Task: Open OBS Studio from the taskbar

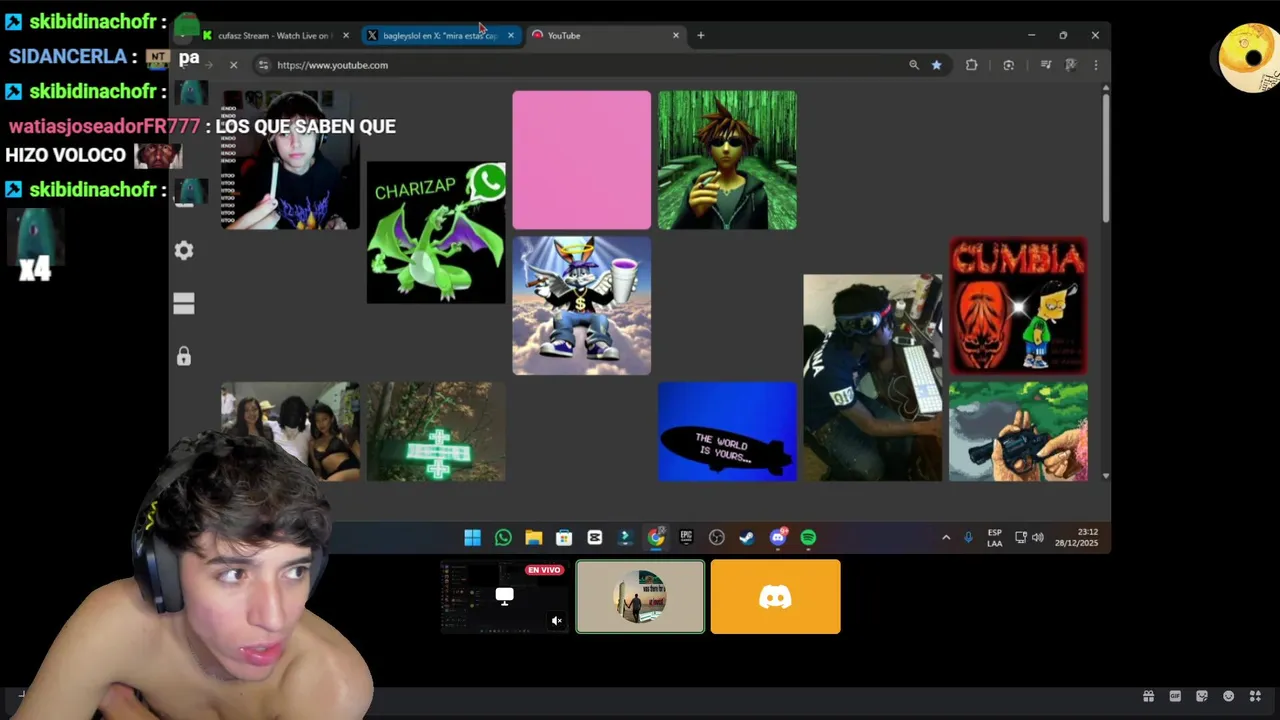Action: (717, 538)
